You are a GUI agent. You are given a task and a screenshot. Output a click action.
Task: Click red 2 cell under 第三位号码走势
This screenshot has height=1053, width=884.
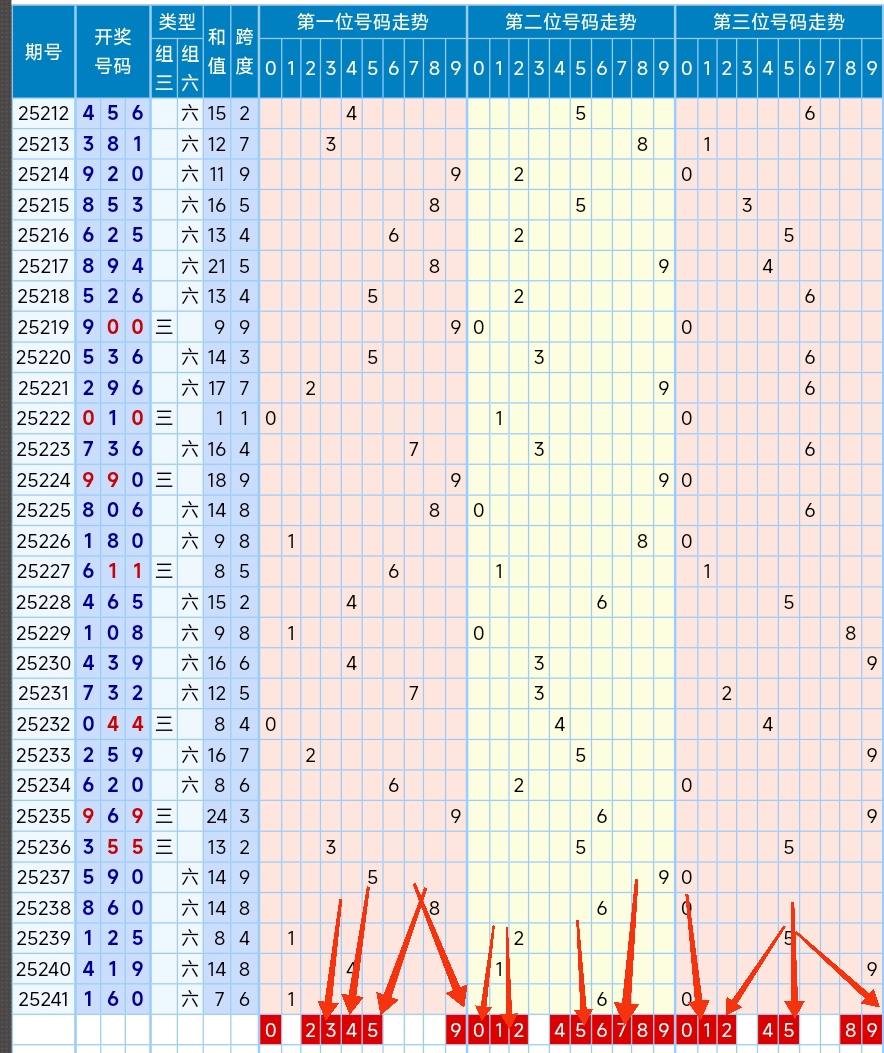(726, 1030)
